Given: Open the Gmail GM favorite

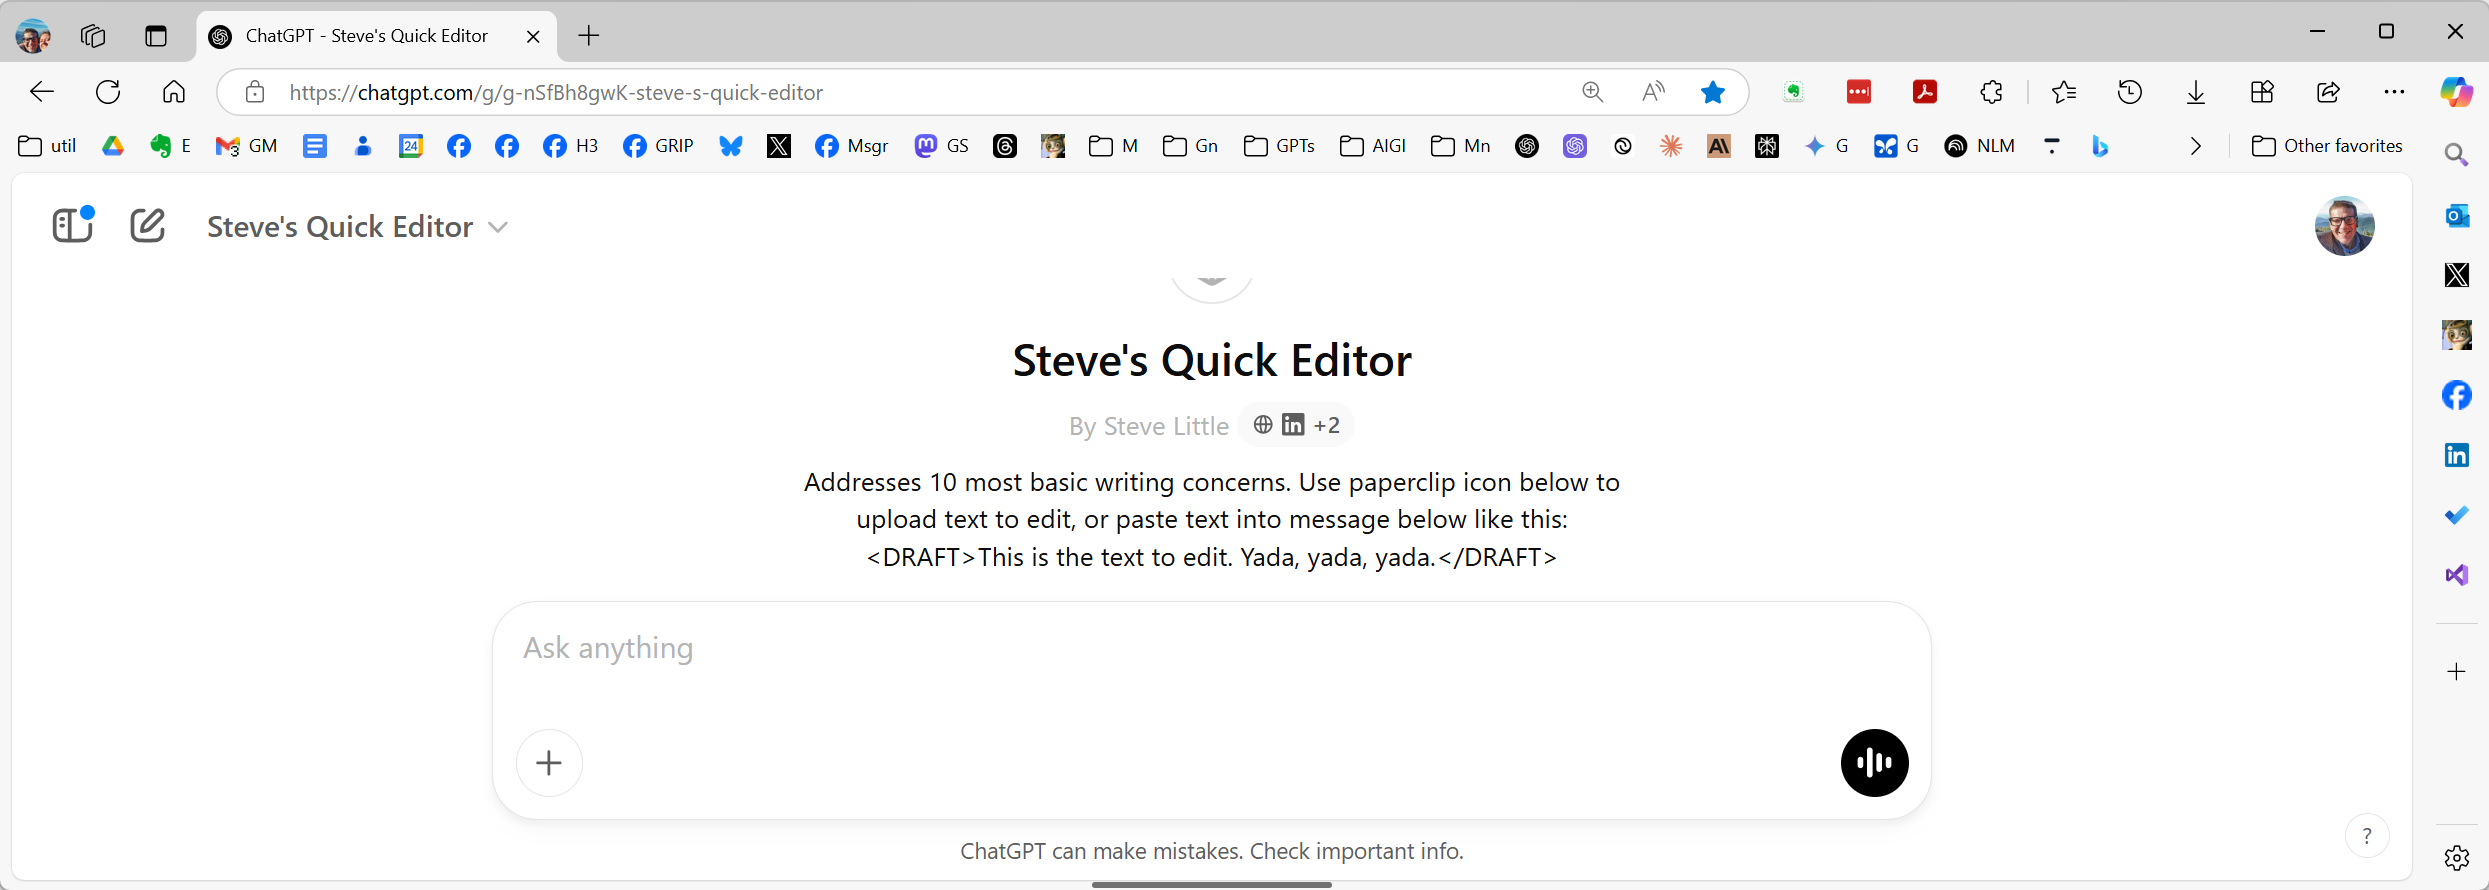Looking at the screenshot, I should pos(246,146).
